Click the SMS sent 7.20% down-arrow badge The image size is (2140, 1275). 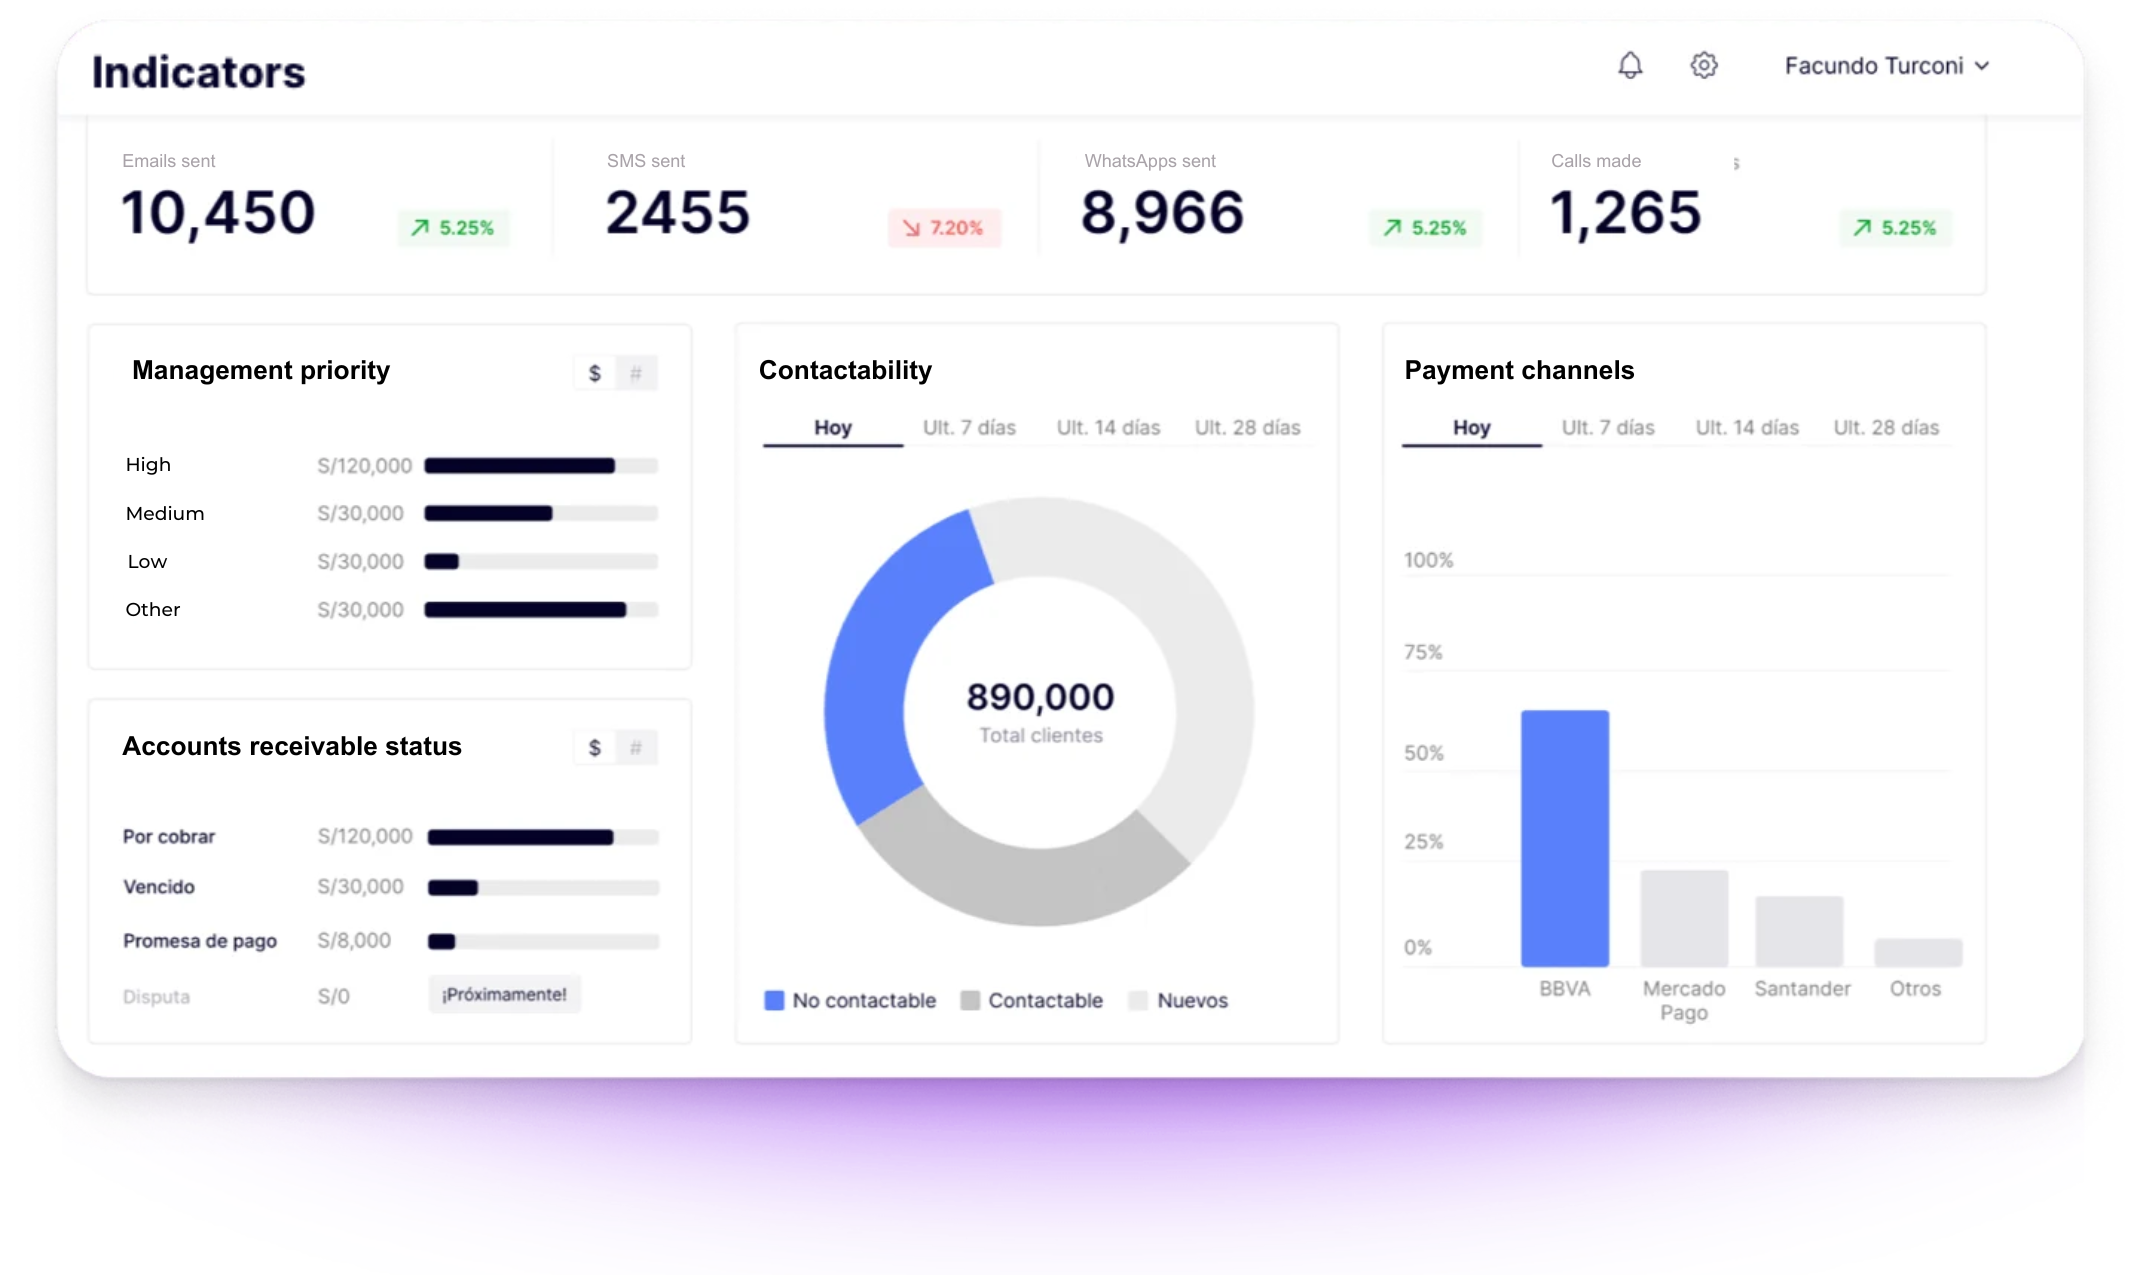click(944, 228)
